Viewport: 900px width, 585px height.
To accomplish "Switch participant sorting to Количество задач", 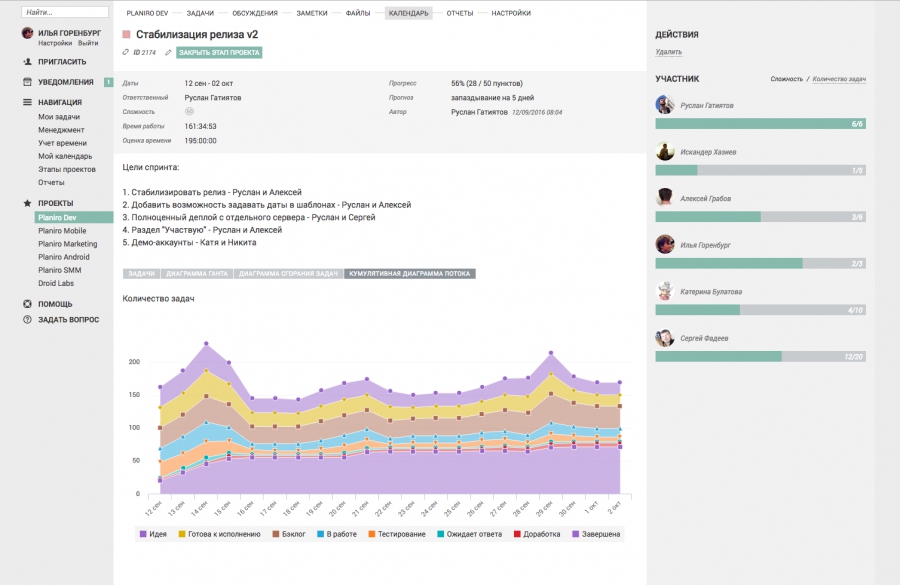I will [x=839, y=78].
